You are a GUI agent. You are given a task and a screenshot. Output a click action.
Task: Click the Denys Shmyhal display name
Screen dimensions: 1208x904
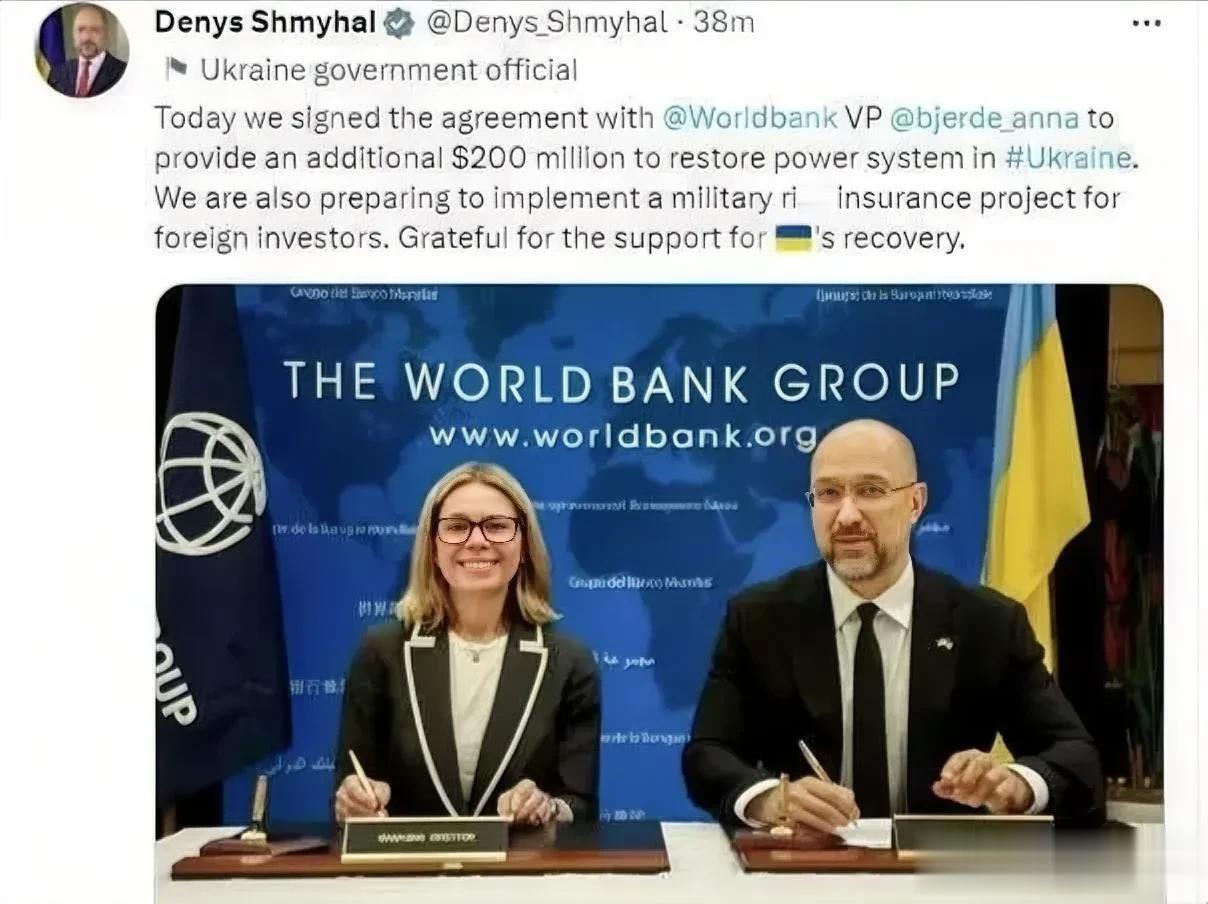266,23
